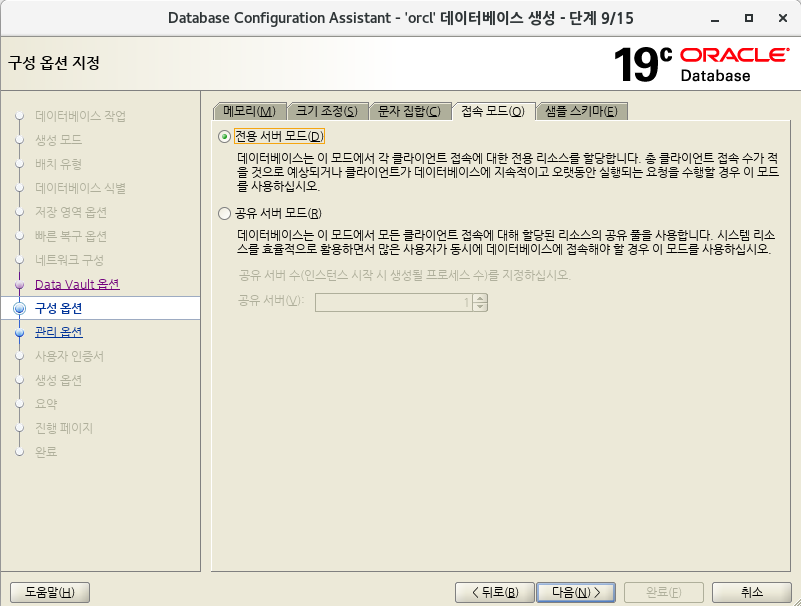Click the 데이터베이스 식별 step text
The height and width of the screenshot is (606, 801).
tap(80, 188)
